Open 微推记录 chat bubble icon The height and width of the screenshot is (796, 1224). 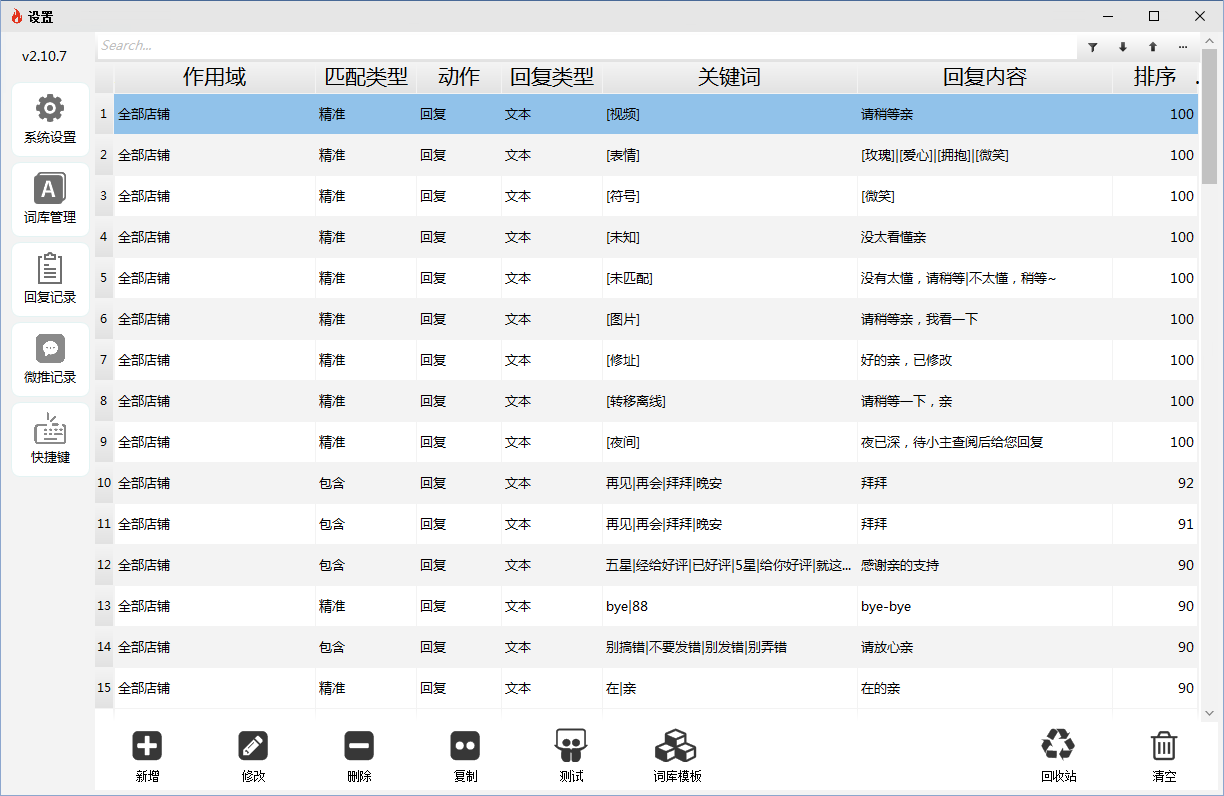tap(50, 348)
